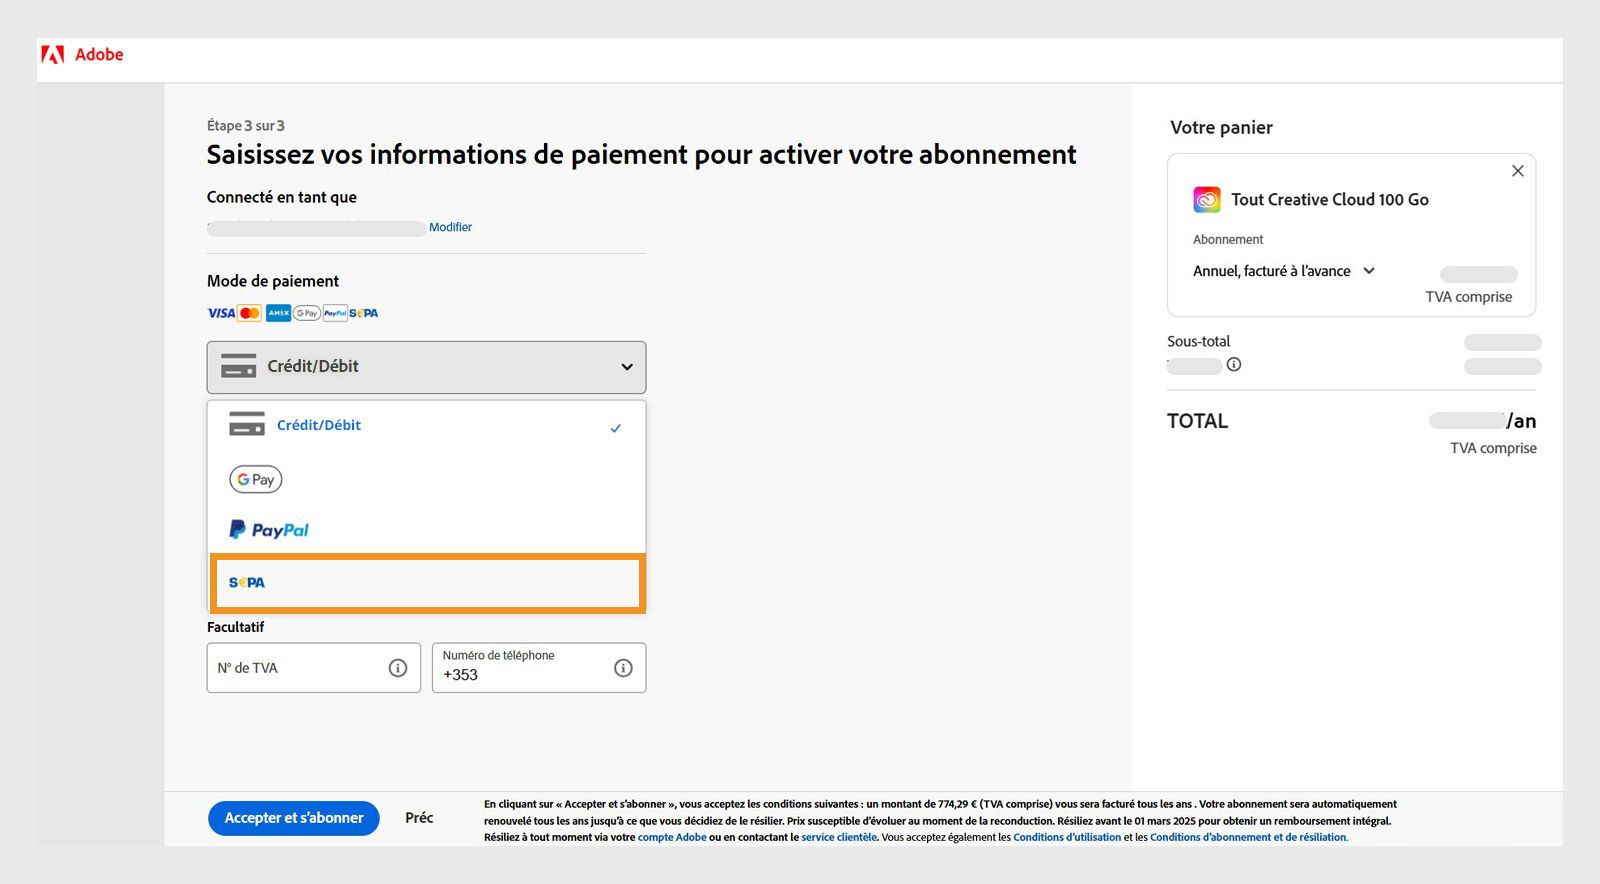Click the small SEPA logo in payment icons row
Screen dimensions: 1600x884
(364, 313)
